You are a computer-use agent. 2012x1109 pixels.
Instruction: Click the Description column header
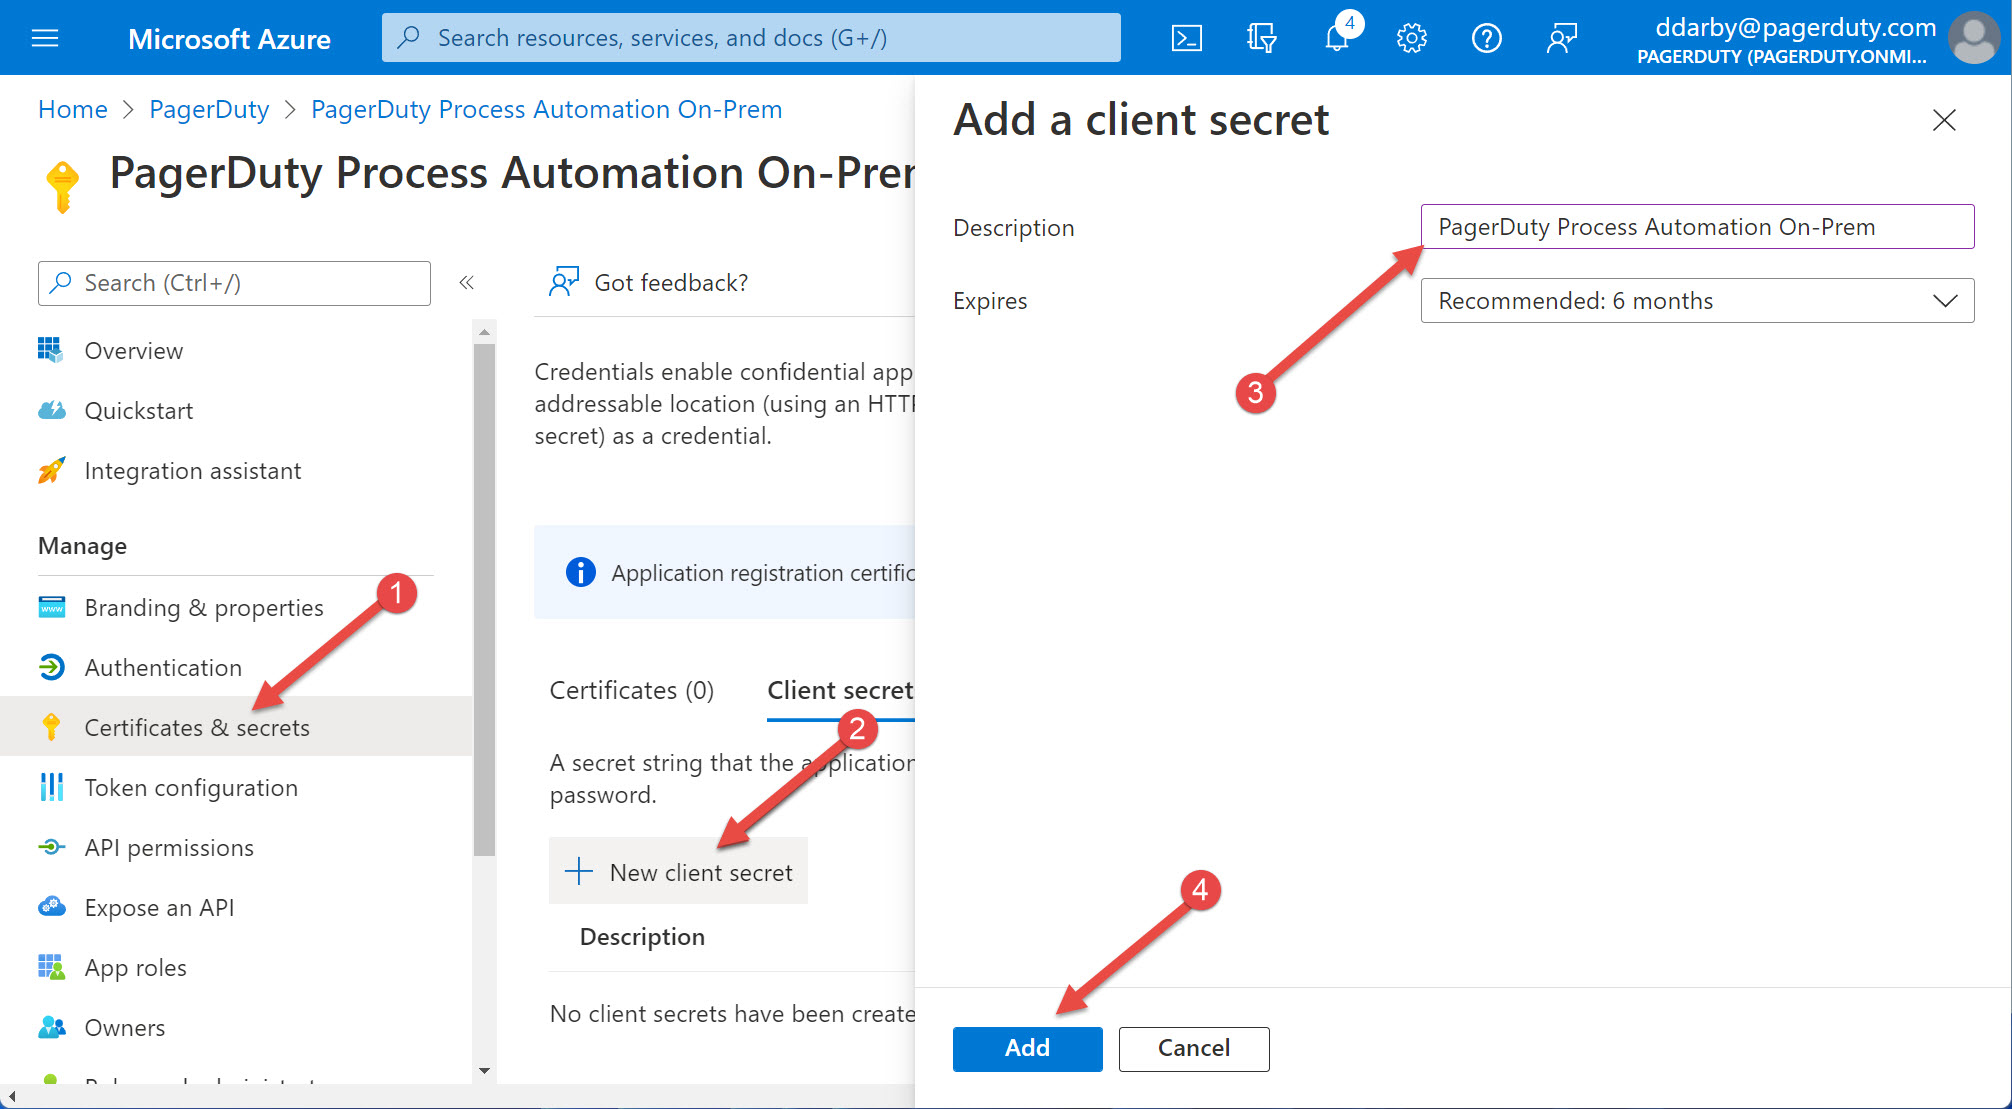click(642, 936)
